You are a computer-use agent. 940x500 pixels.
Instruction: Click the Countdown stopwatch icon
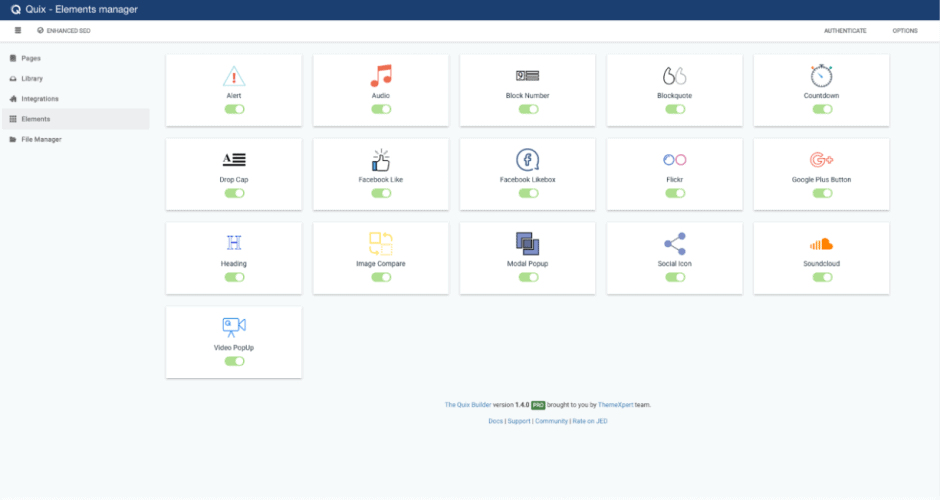tap(821, 76)
